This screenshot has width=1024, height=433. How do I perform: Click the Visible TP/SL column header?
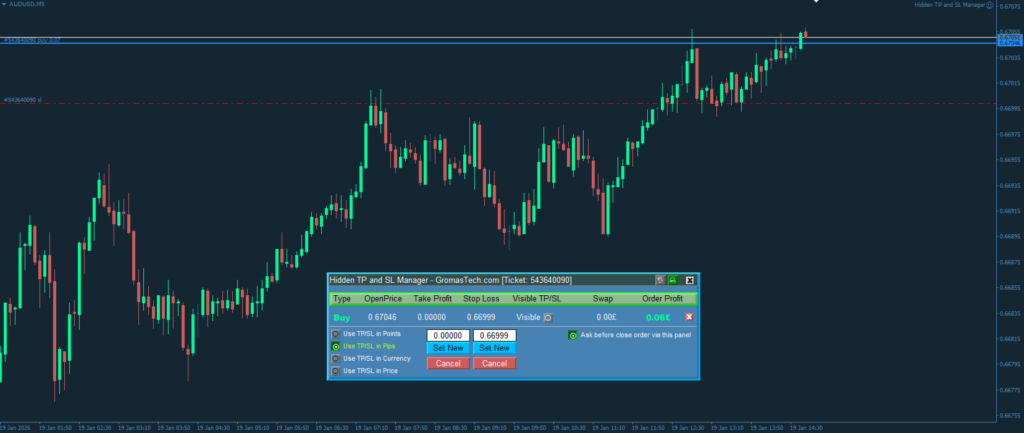tap(537, 299)
